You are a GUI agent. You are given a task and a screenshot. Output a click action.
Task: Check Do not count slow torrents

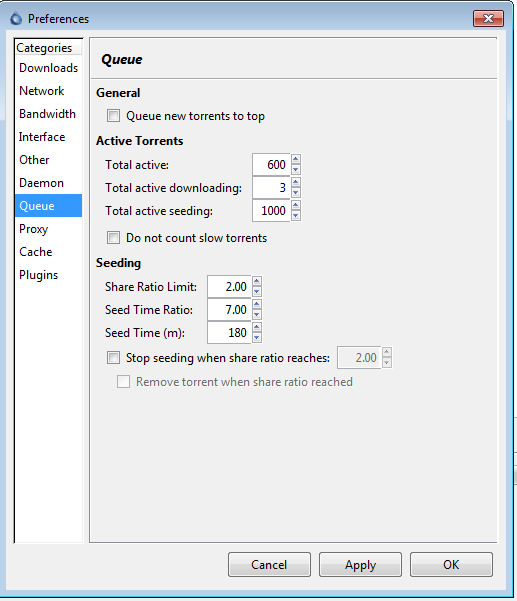click(113, 238)
